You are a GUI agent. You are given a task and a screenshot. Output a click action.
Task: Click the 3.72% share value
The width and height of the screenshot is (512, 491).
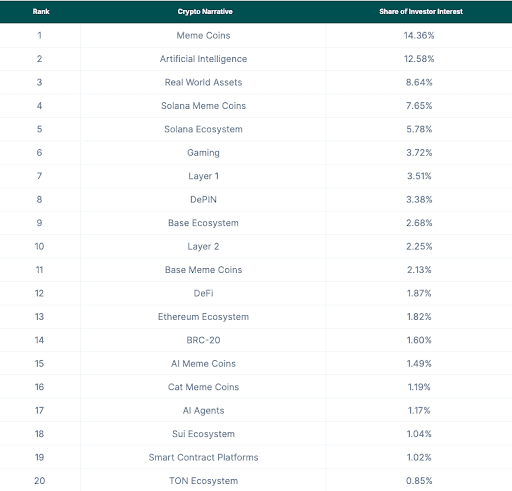pyautogui.click(x=419, y=153)
